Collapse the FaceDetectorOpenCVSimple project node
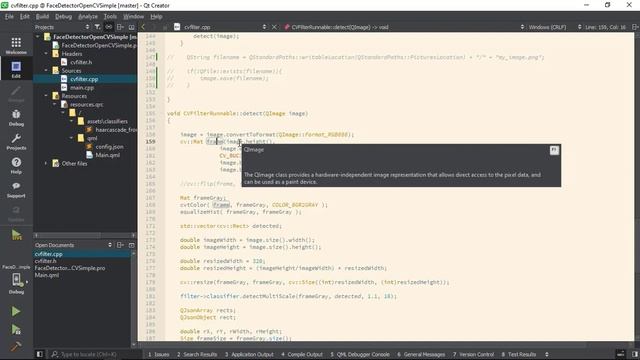640x360 pixels. (38, 37)
